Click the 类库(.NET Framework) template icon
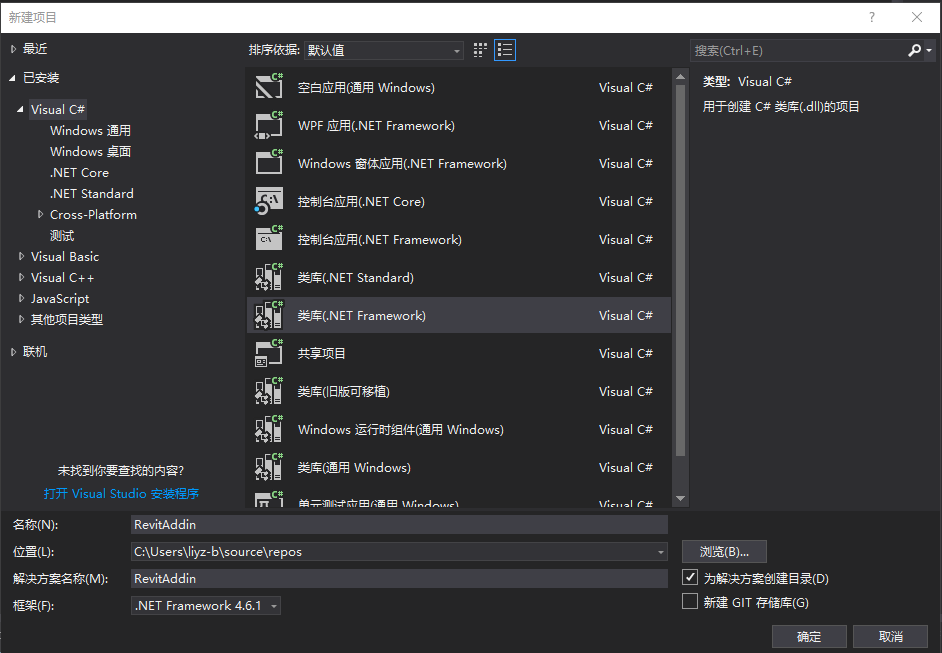The width and height of the screenshot is (942, 653). tap(269, 315)
